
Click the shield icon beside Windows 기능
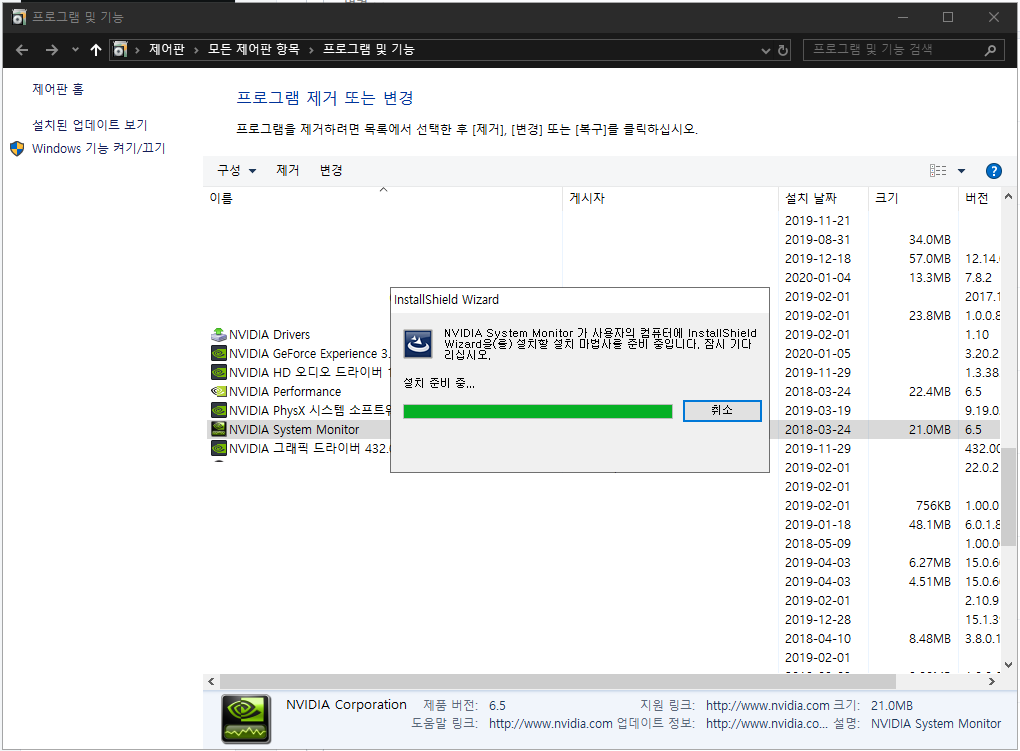click(x=18, y=148)
